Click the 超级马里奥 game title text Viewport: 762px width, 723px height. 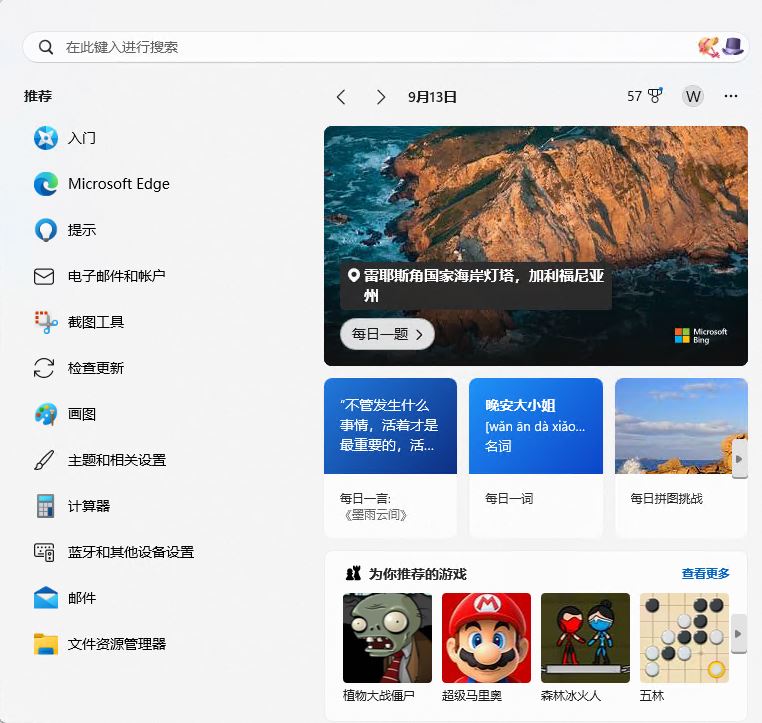(x=471, y=696)
